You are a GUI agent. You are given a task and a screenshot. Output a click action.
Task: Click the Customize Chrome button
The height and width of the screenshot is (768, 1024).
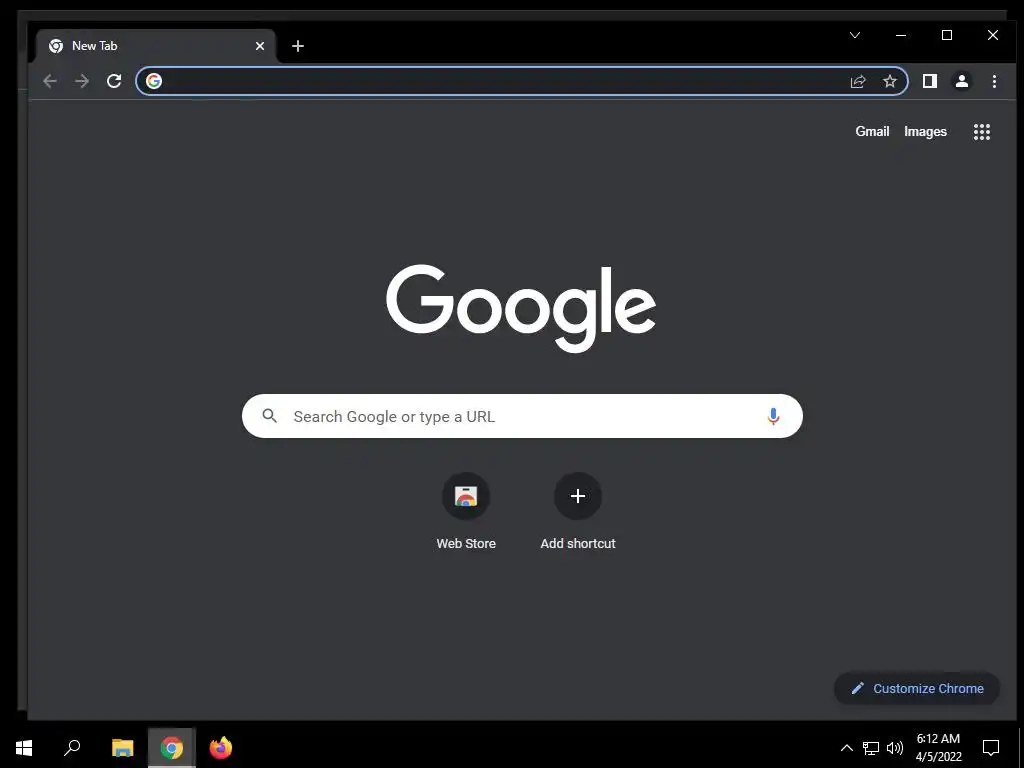917,688
